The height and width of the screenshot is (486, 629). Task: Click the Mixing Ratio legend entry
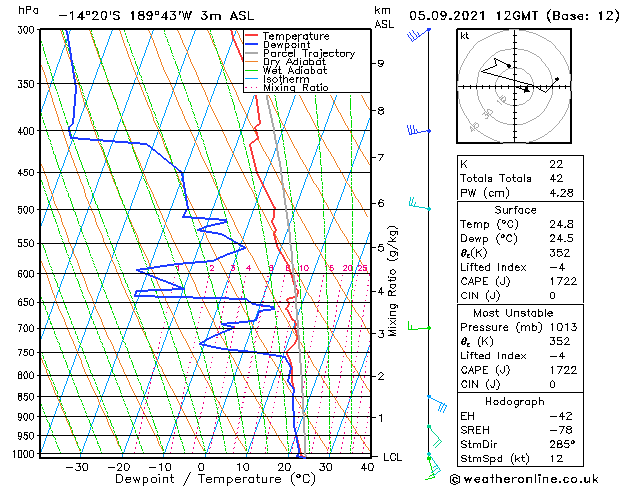(x=286, y=87)
